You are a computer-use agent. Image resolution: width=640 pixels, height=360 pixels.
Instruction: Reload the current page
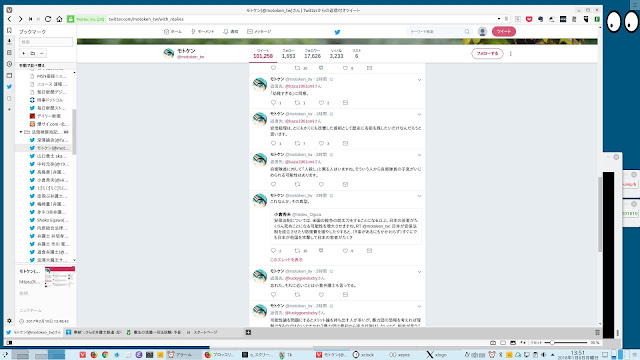point(48,19)
